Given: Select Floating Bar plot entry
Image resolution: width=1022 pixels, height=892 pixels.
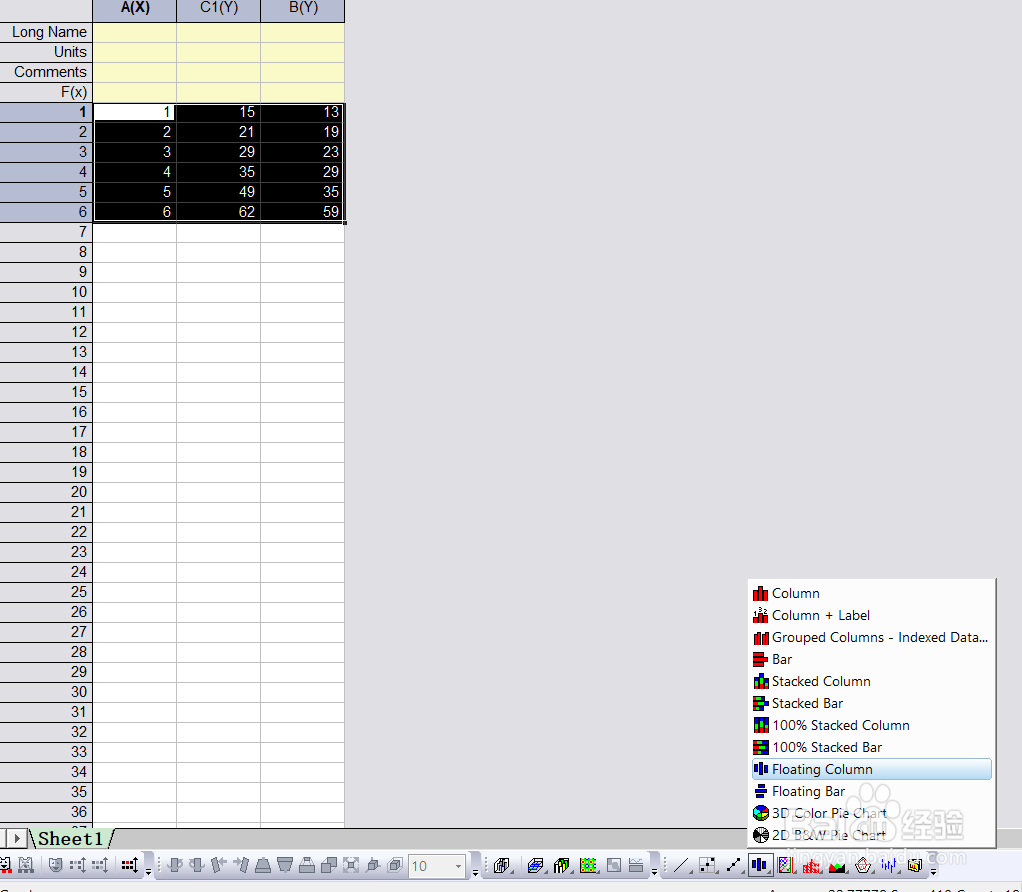Looking at the screenshot, I should 871,791.
